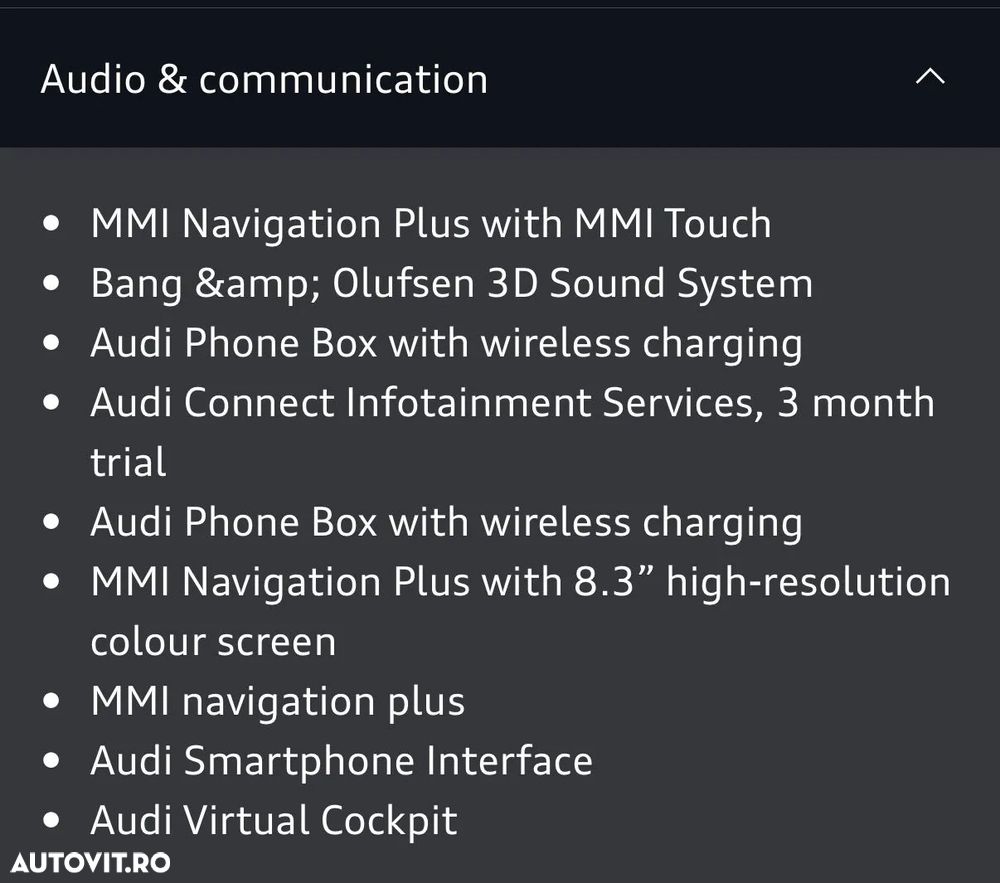Click Bang & Olufsen 3D Sound System text
1000x883 pixels.
coord(451,284)
